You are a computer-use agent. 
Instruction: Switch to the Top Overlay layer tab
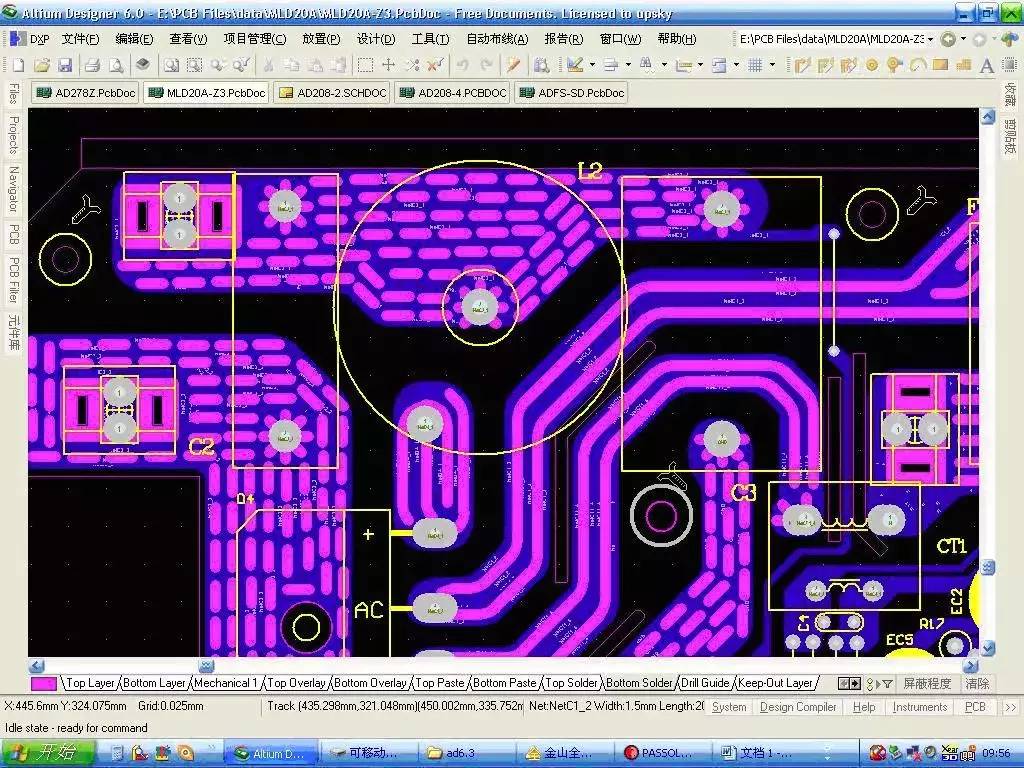point(295,683)
